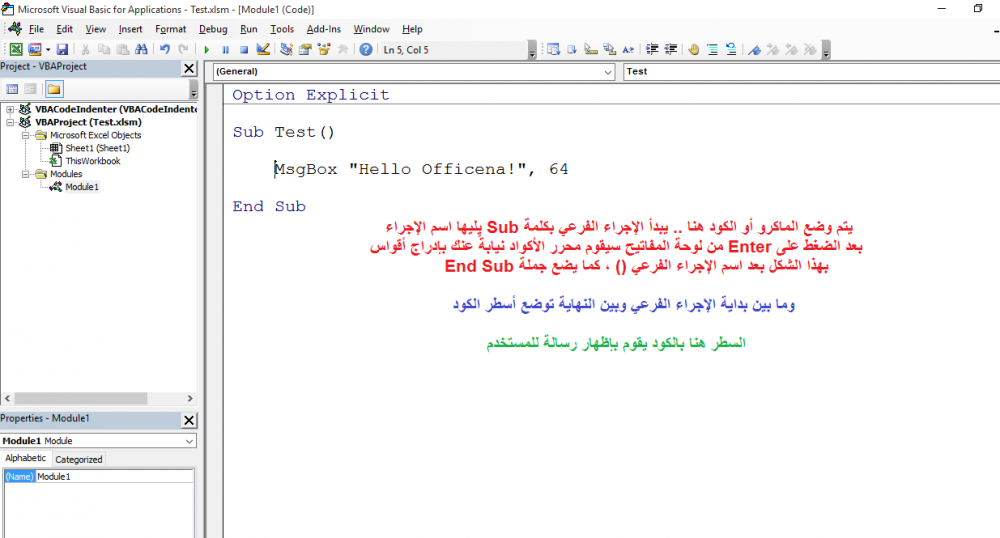
Task: Open the (General) object dropdown
Action: 608,72
